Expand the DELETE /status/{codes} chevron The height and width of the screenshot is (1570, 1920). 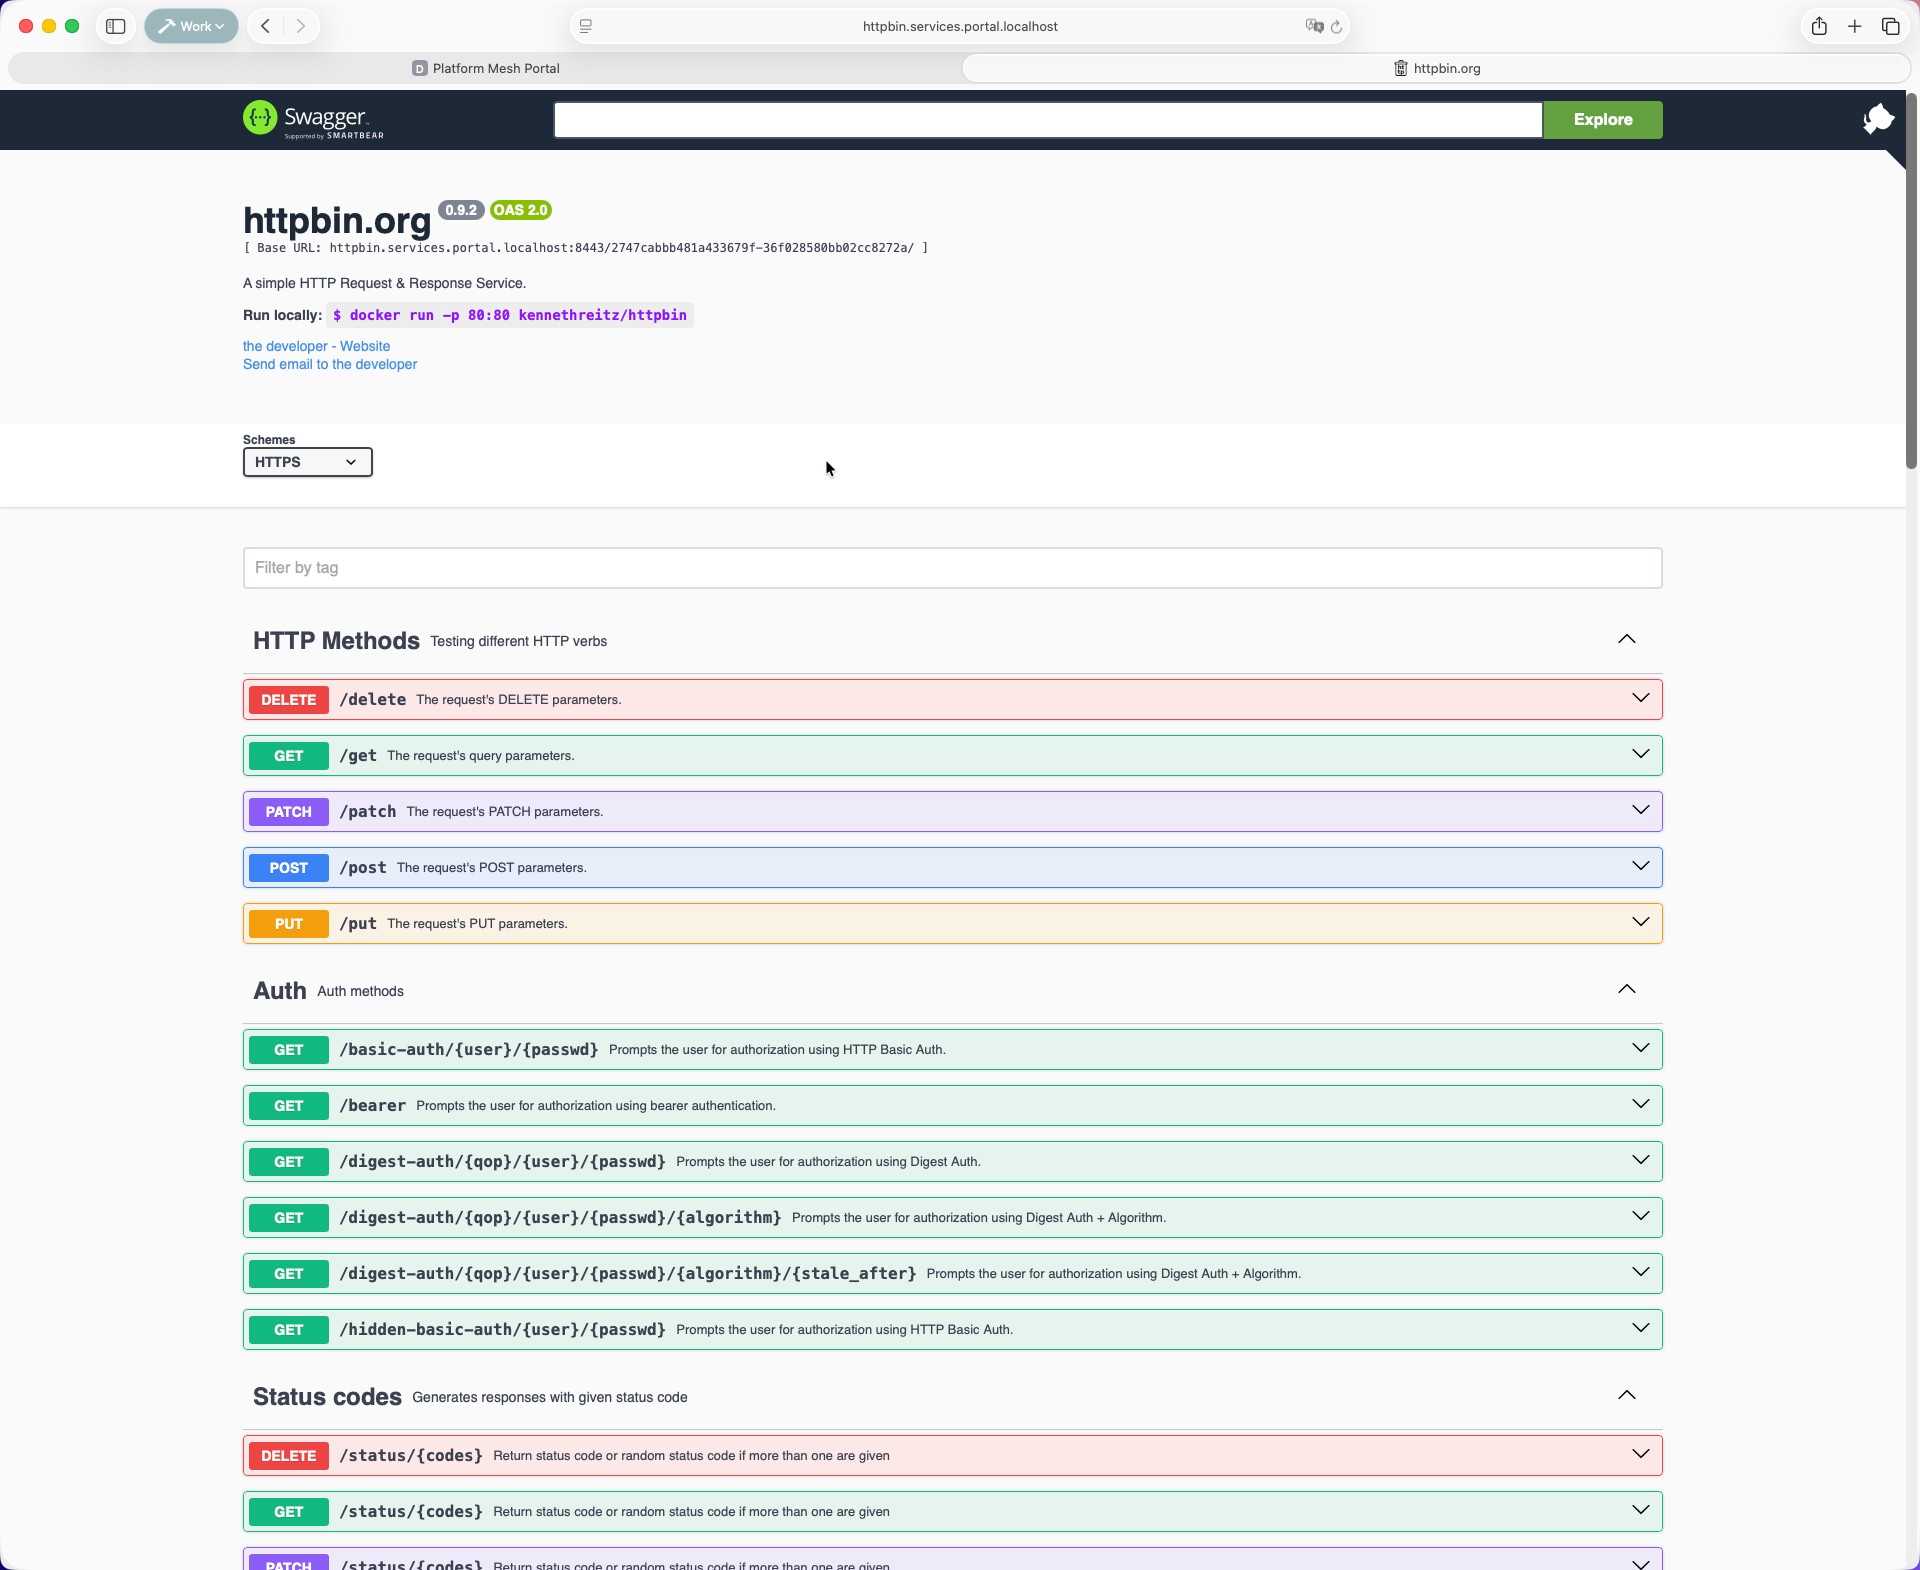[x=1641, y=1454]
